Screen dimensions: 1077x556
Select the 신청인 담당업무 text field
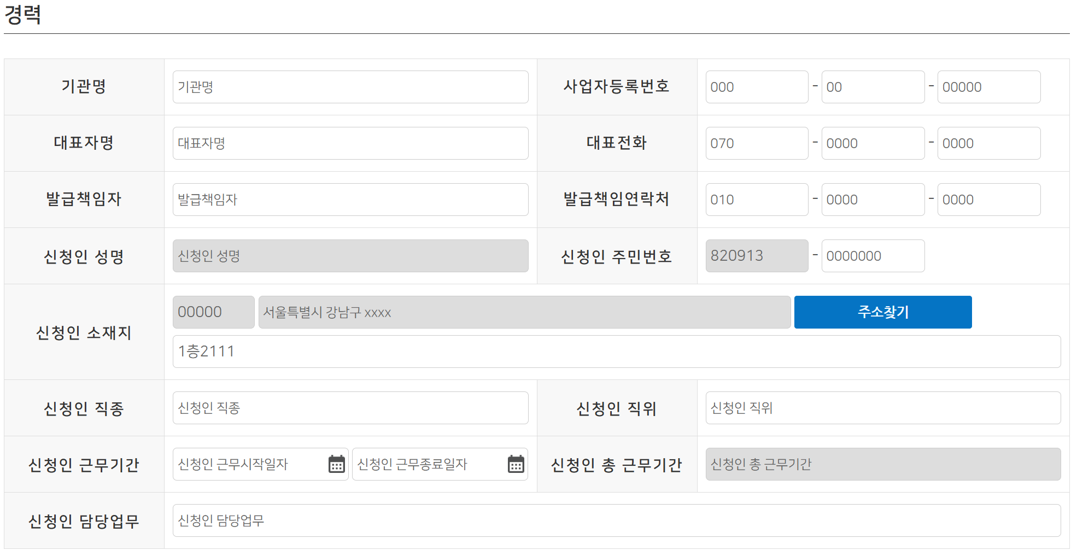pos(616,521)
